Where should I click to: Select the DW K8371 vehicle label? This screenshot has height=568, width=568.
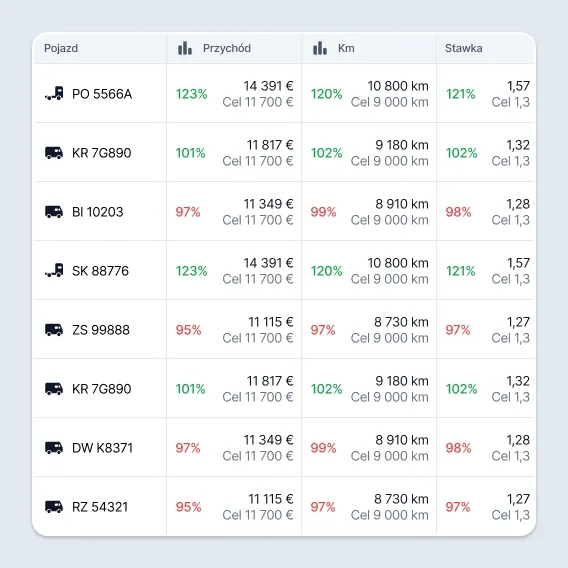(103, 448)
